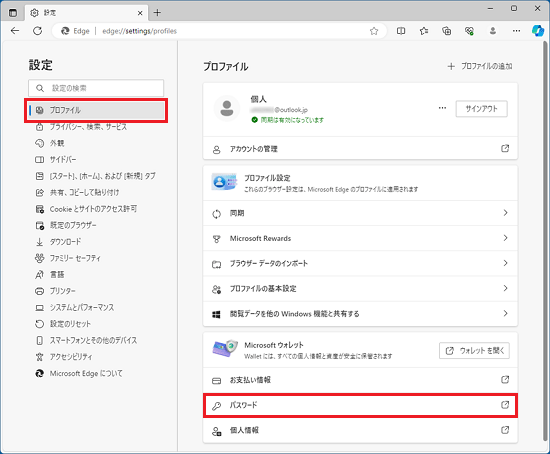Open アカウントの管理 row

(x=360, y=149)
